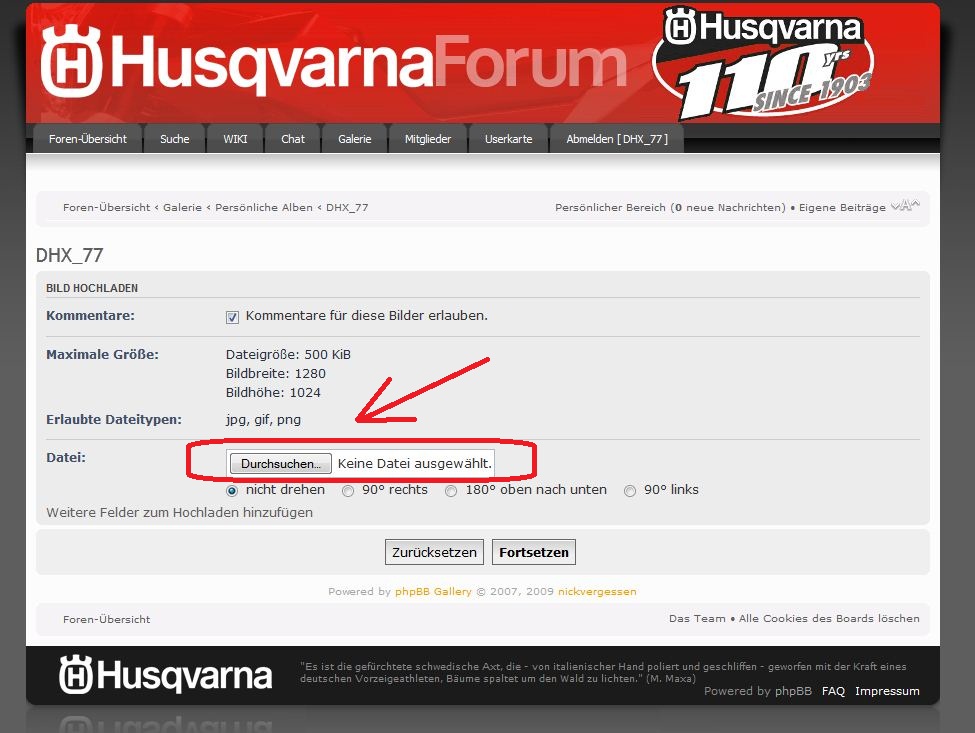Click the DHX_77 album heading
Viewport: 975px width, 733px height.
point(70,255)
